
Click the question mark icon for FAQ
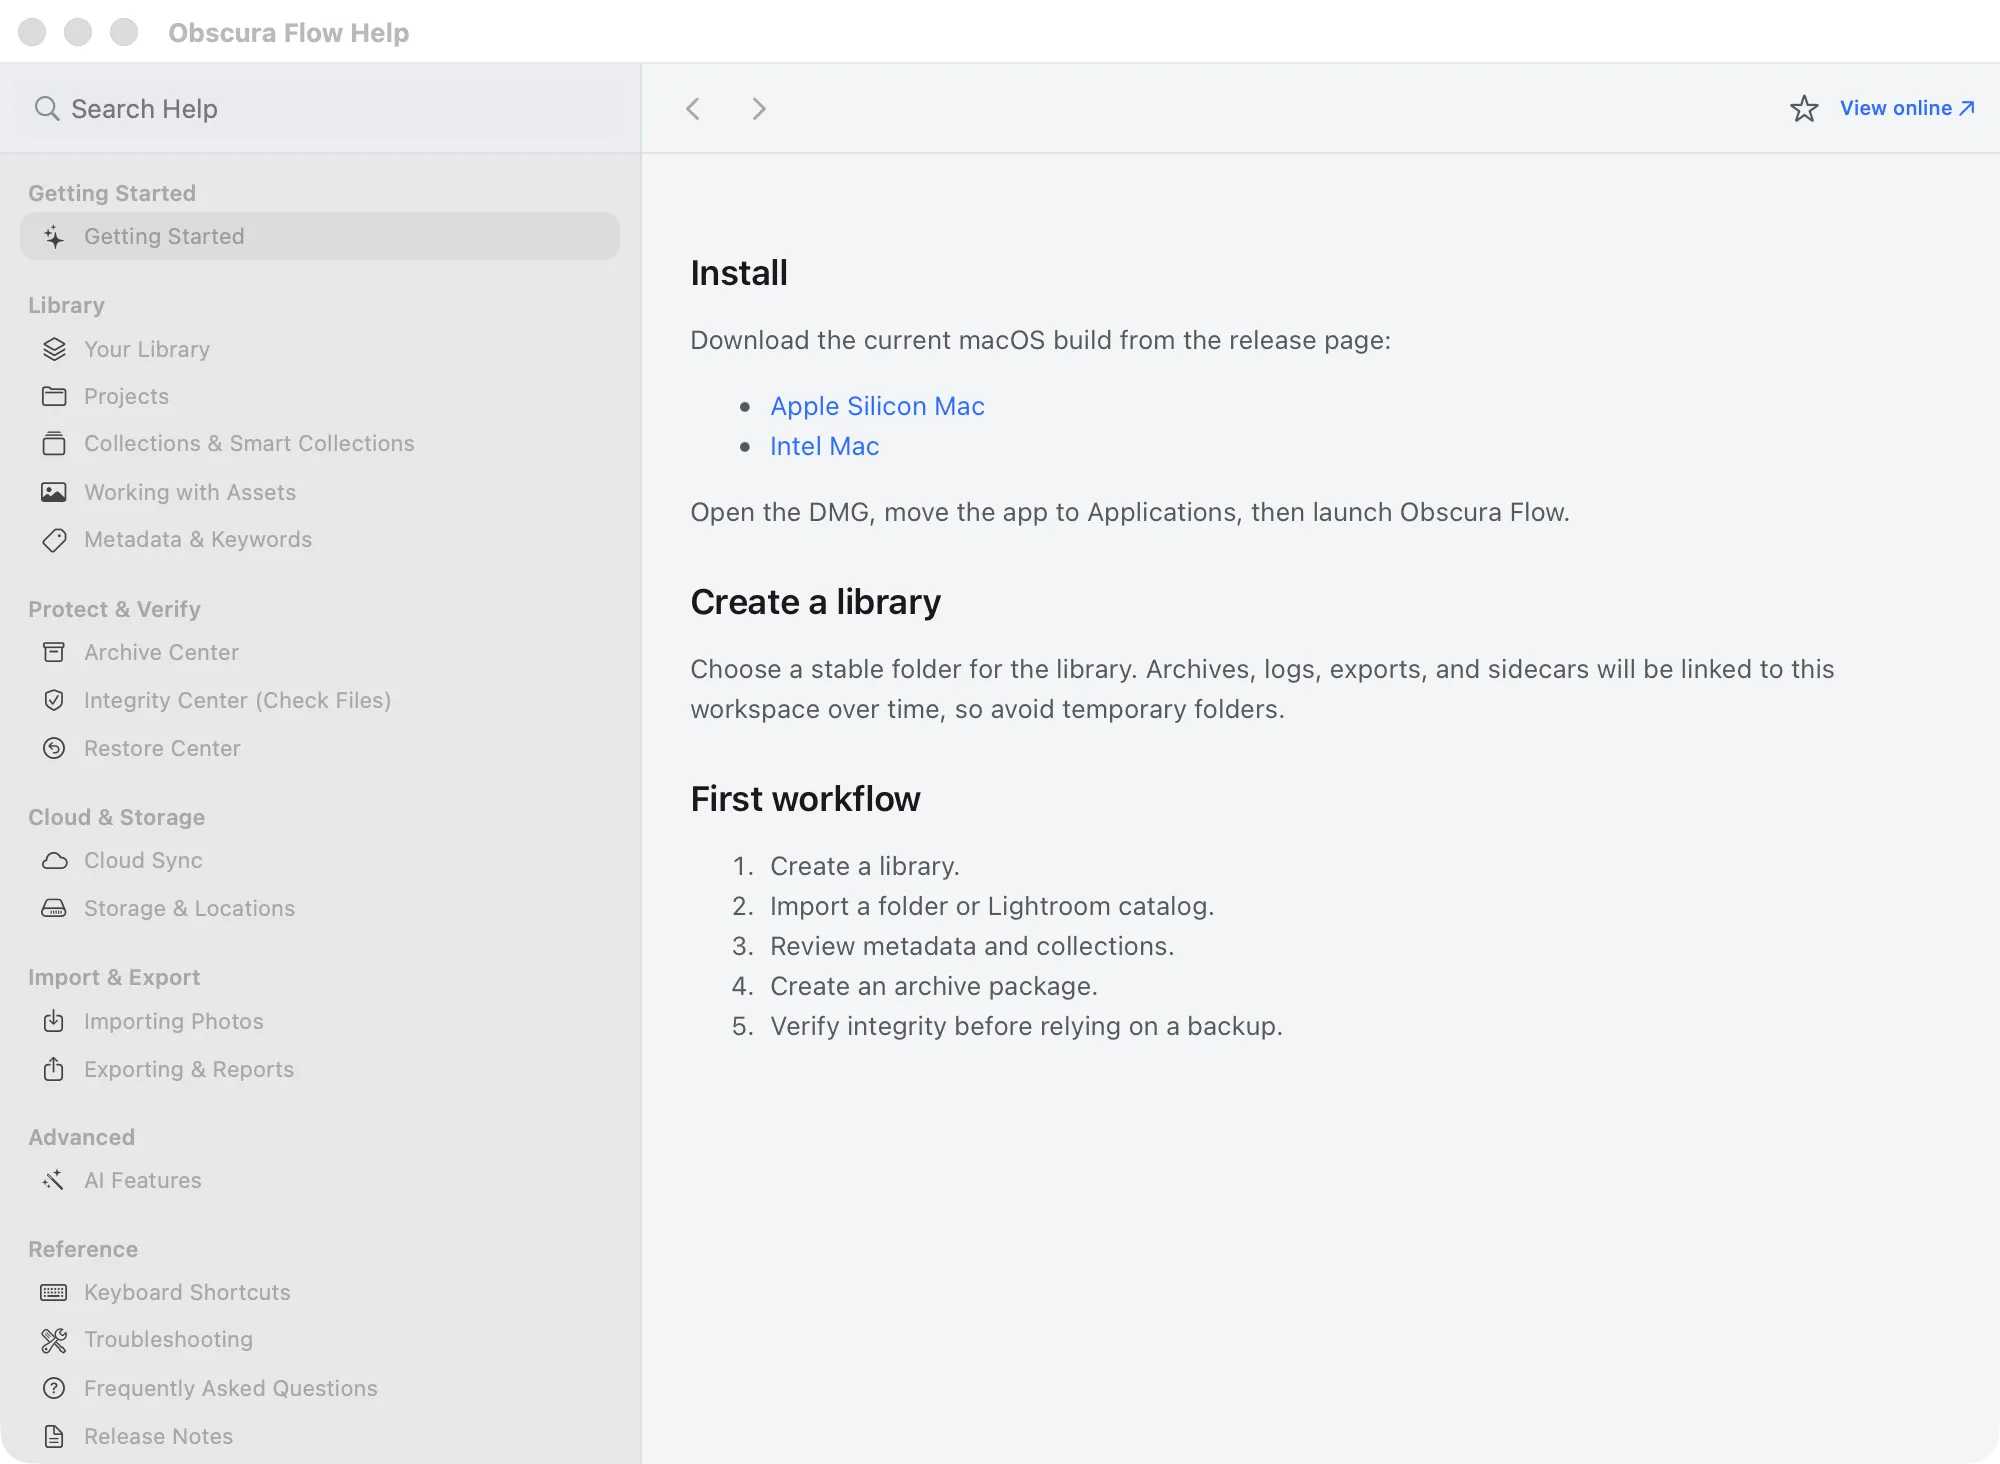click(54, 1388)
